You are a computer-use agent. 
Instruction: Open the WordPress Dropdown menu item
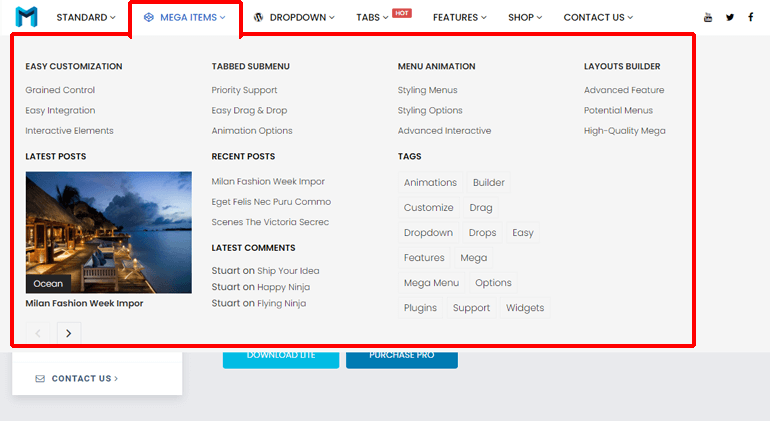293,17
